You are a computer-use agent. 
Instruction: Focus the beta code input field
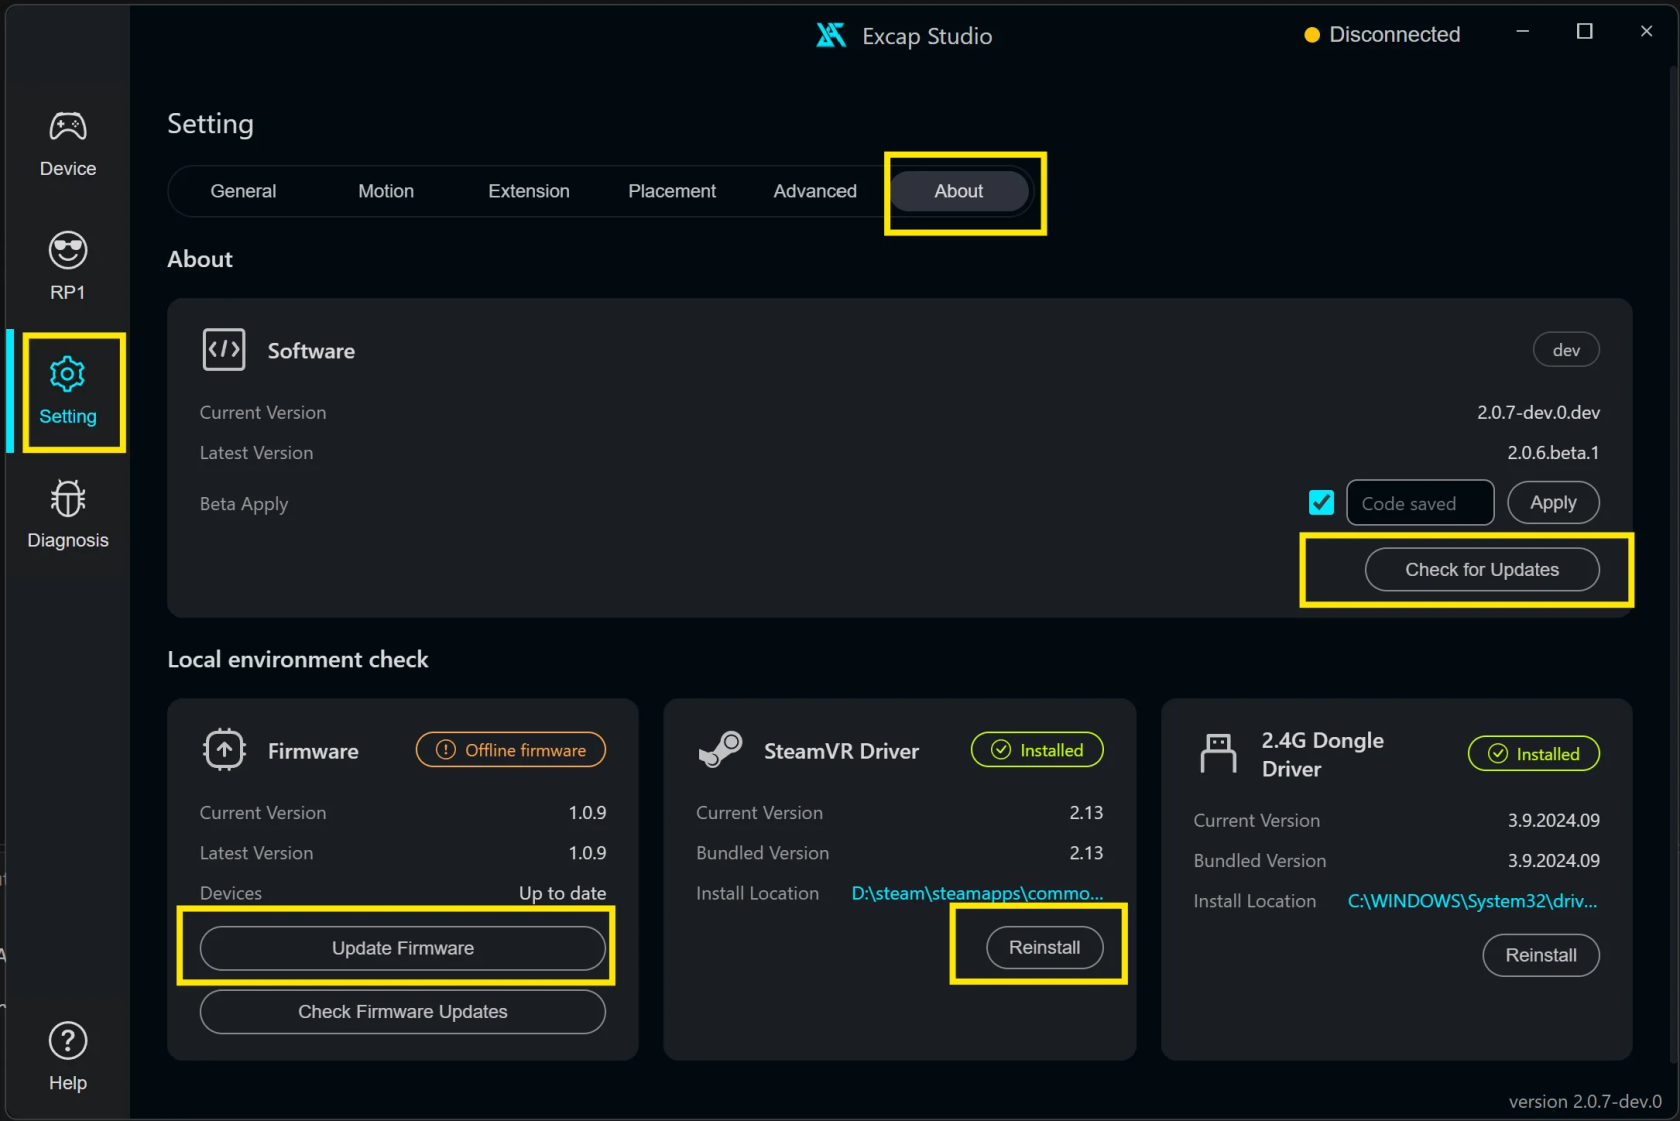pyautogui.click(x=1420, y=502)
